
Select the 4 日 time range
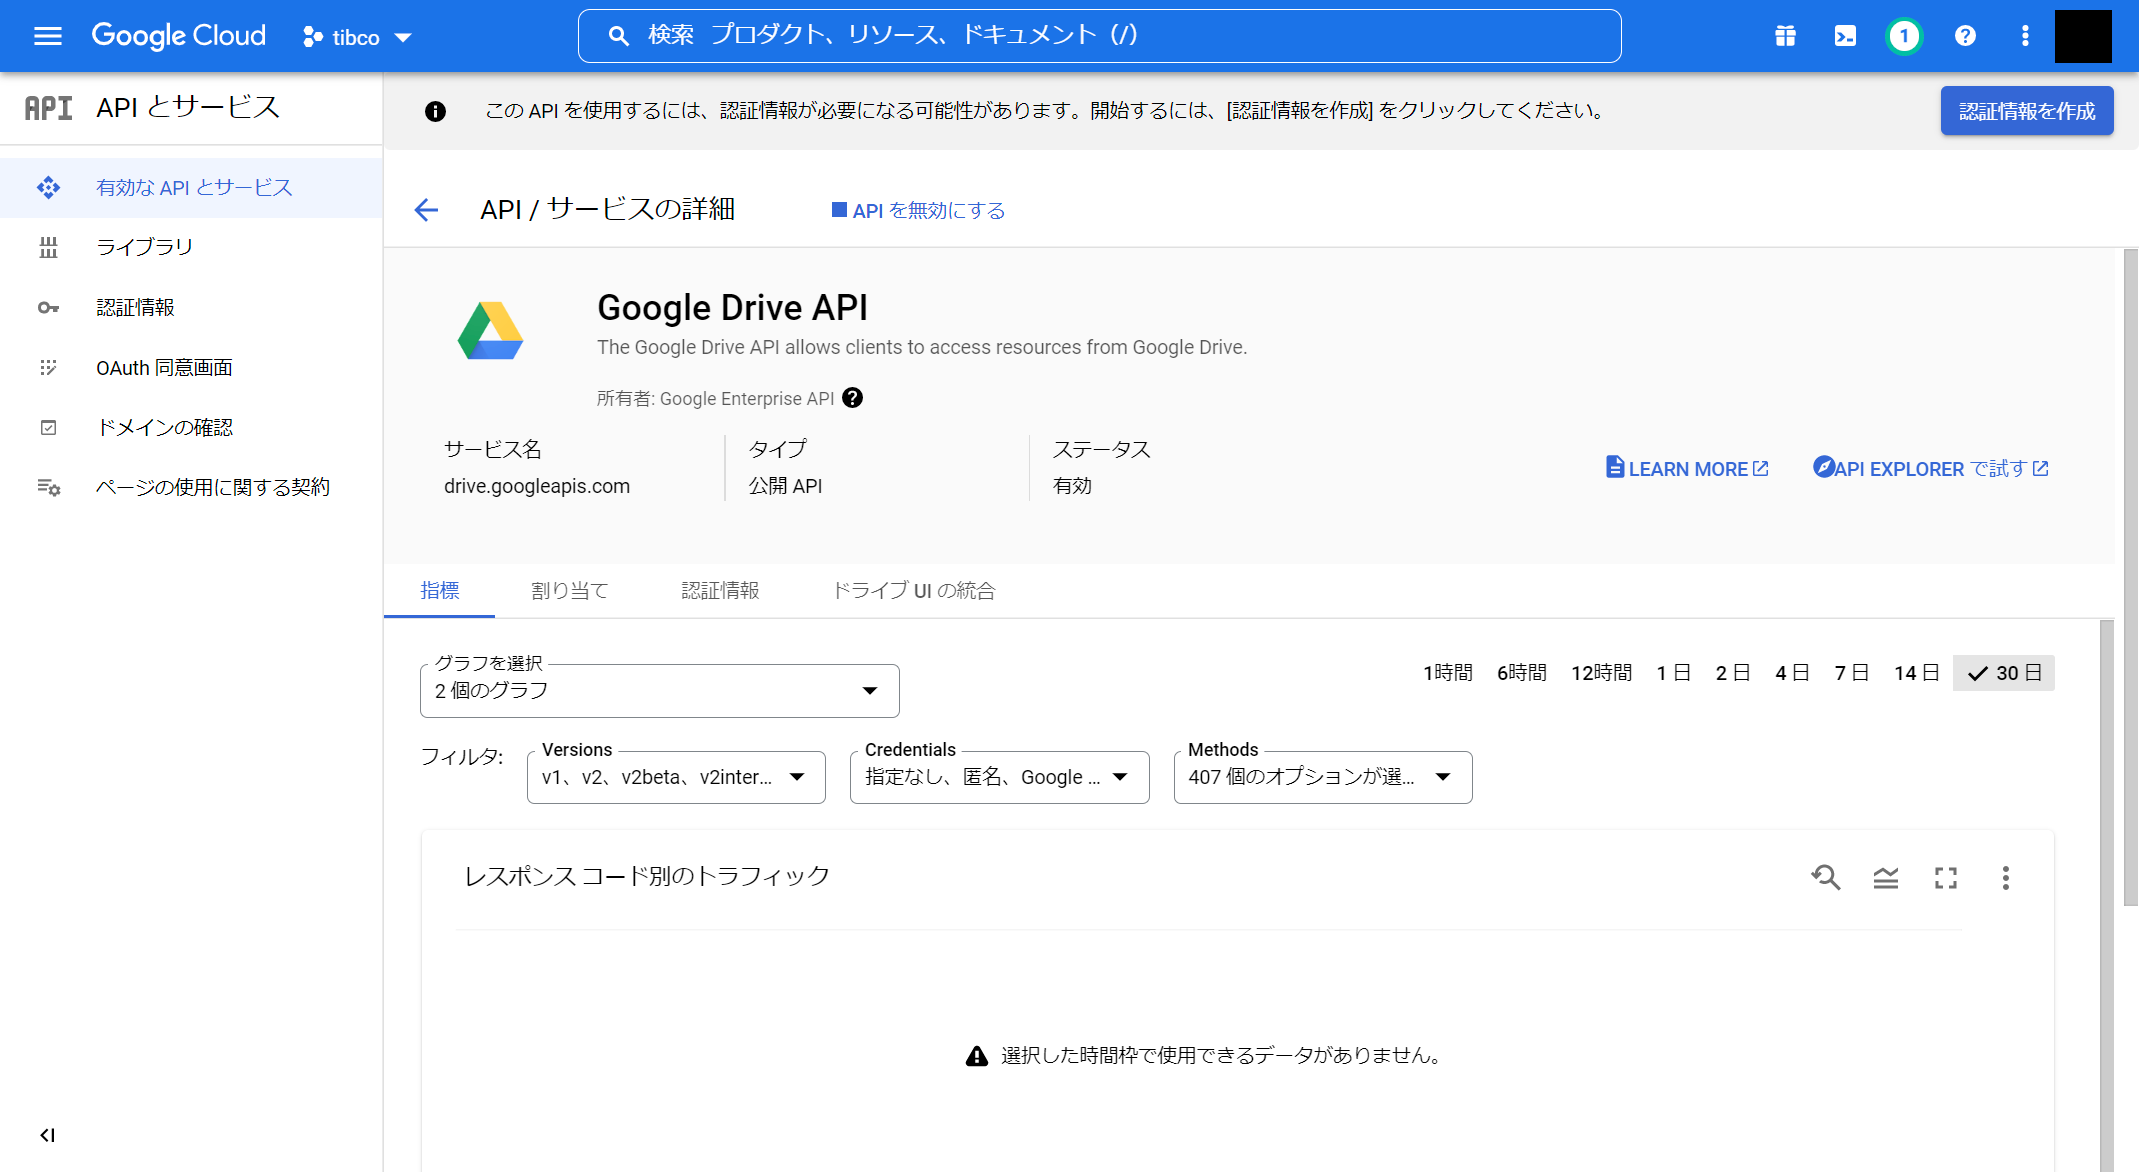[1792, 673]
